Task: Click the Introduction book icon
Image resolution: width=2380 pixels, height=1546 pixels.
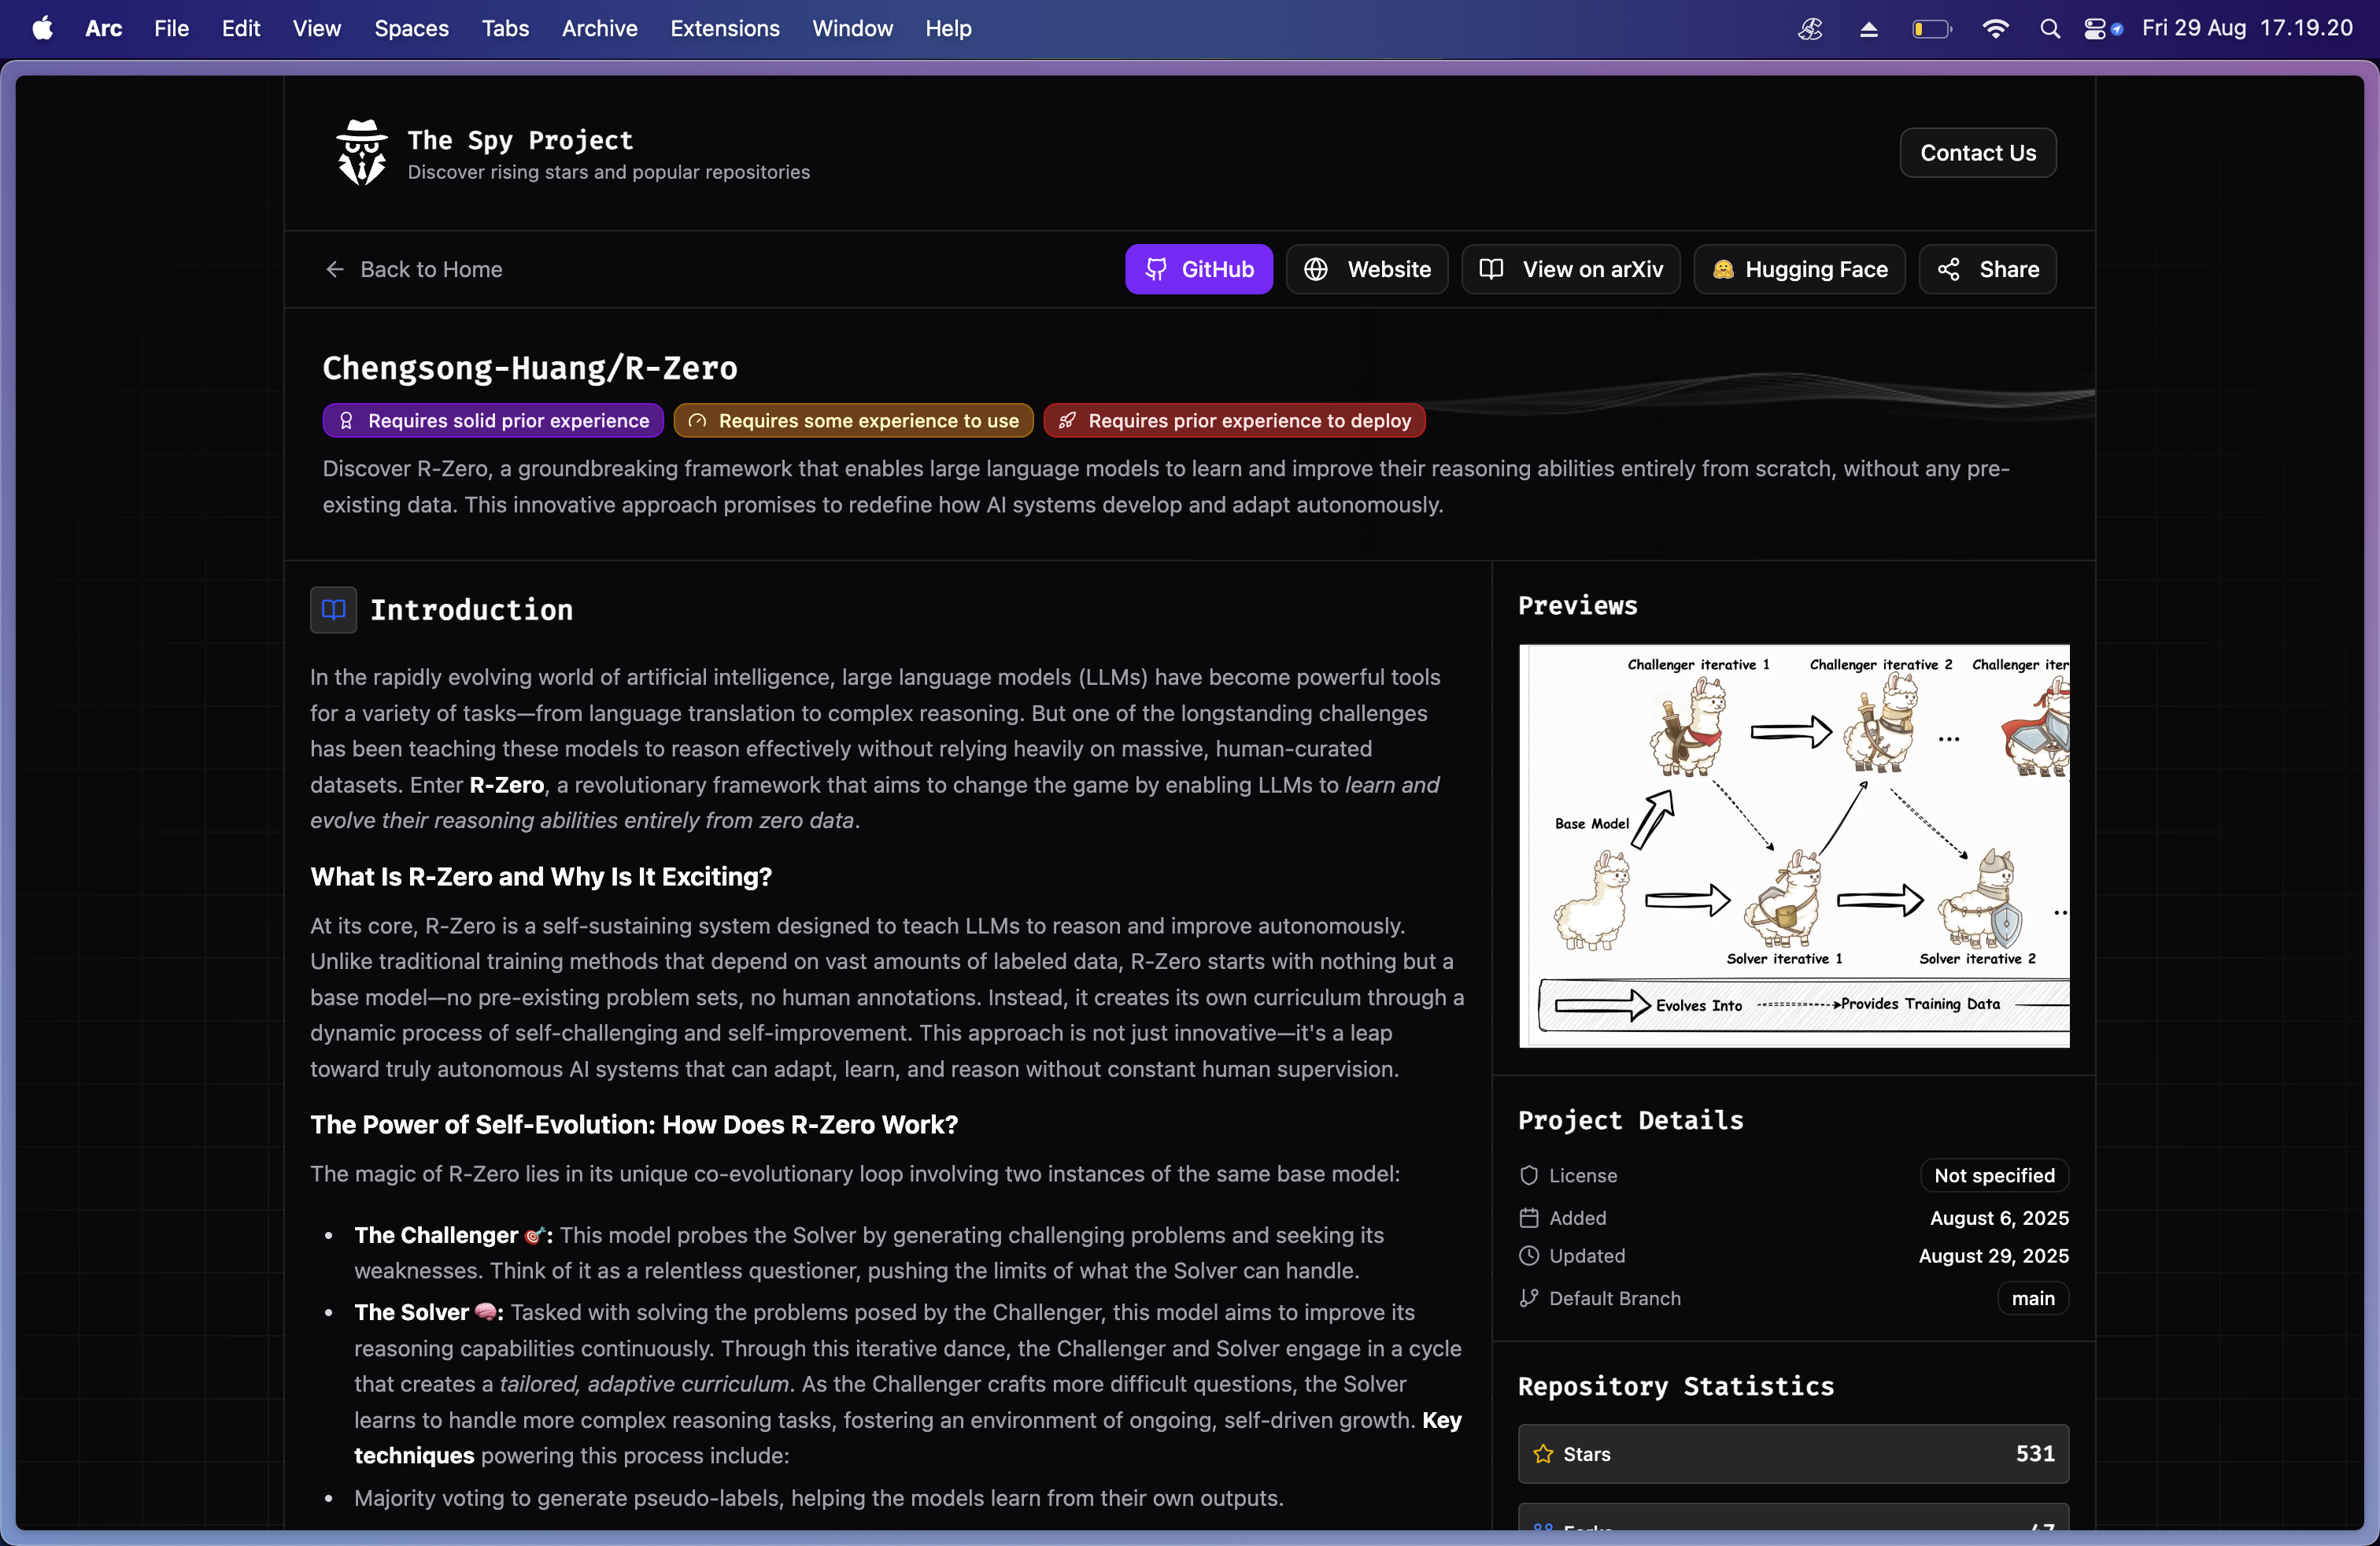Action: pyautogui.click(x=333, y=610)
